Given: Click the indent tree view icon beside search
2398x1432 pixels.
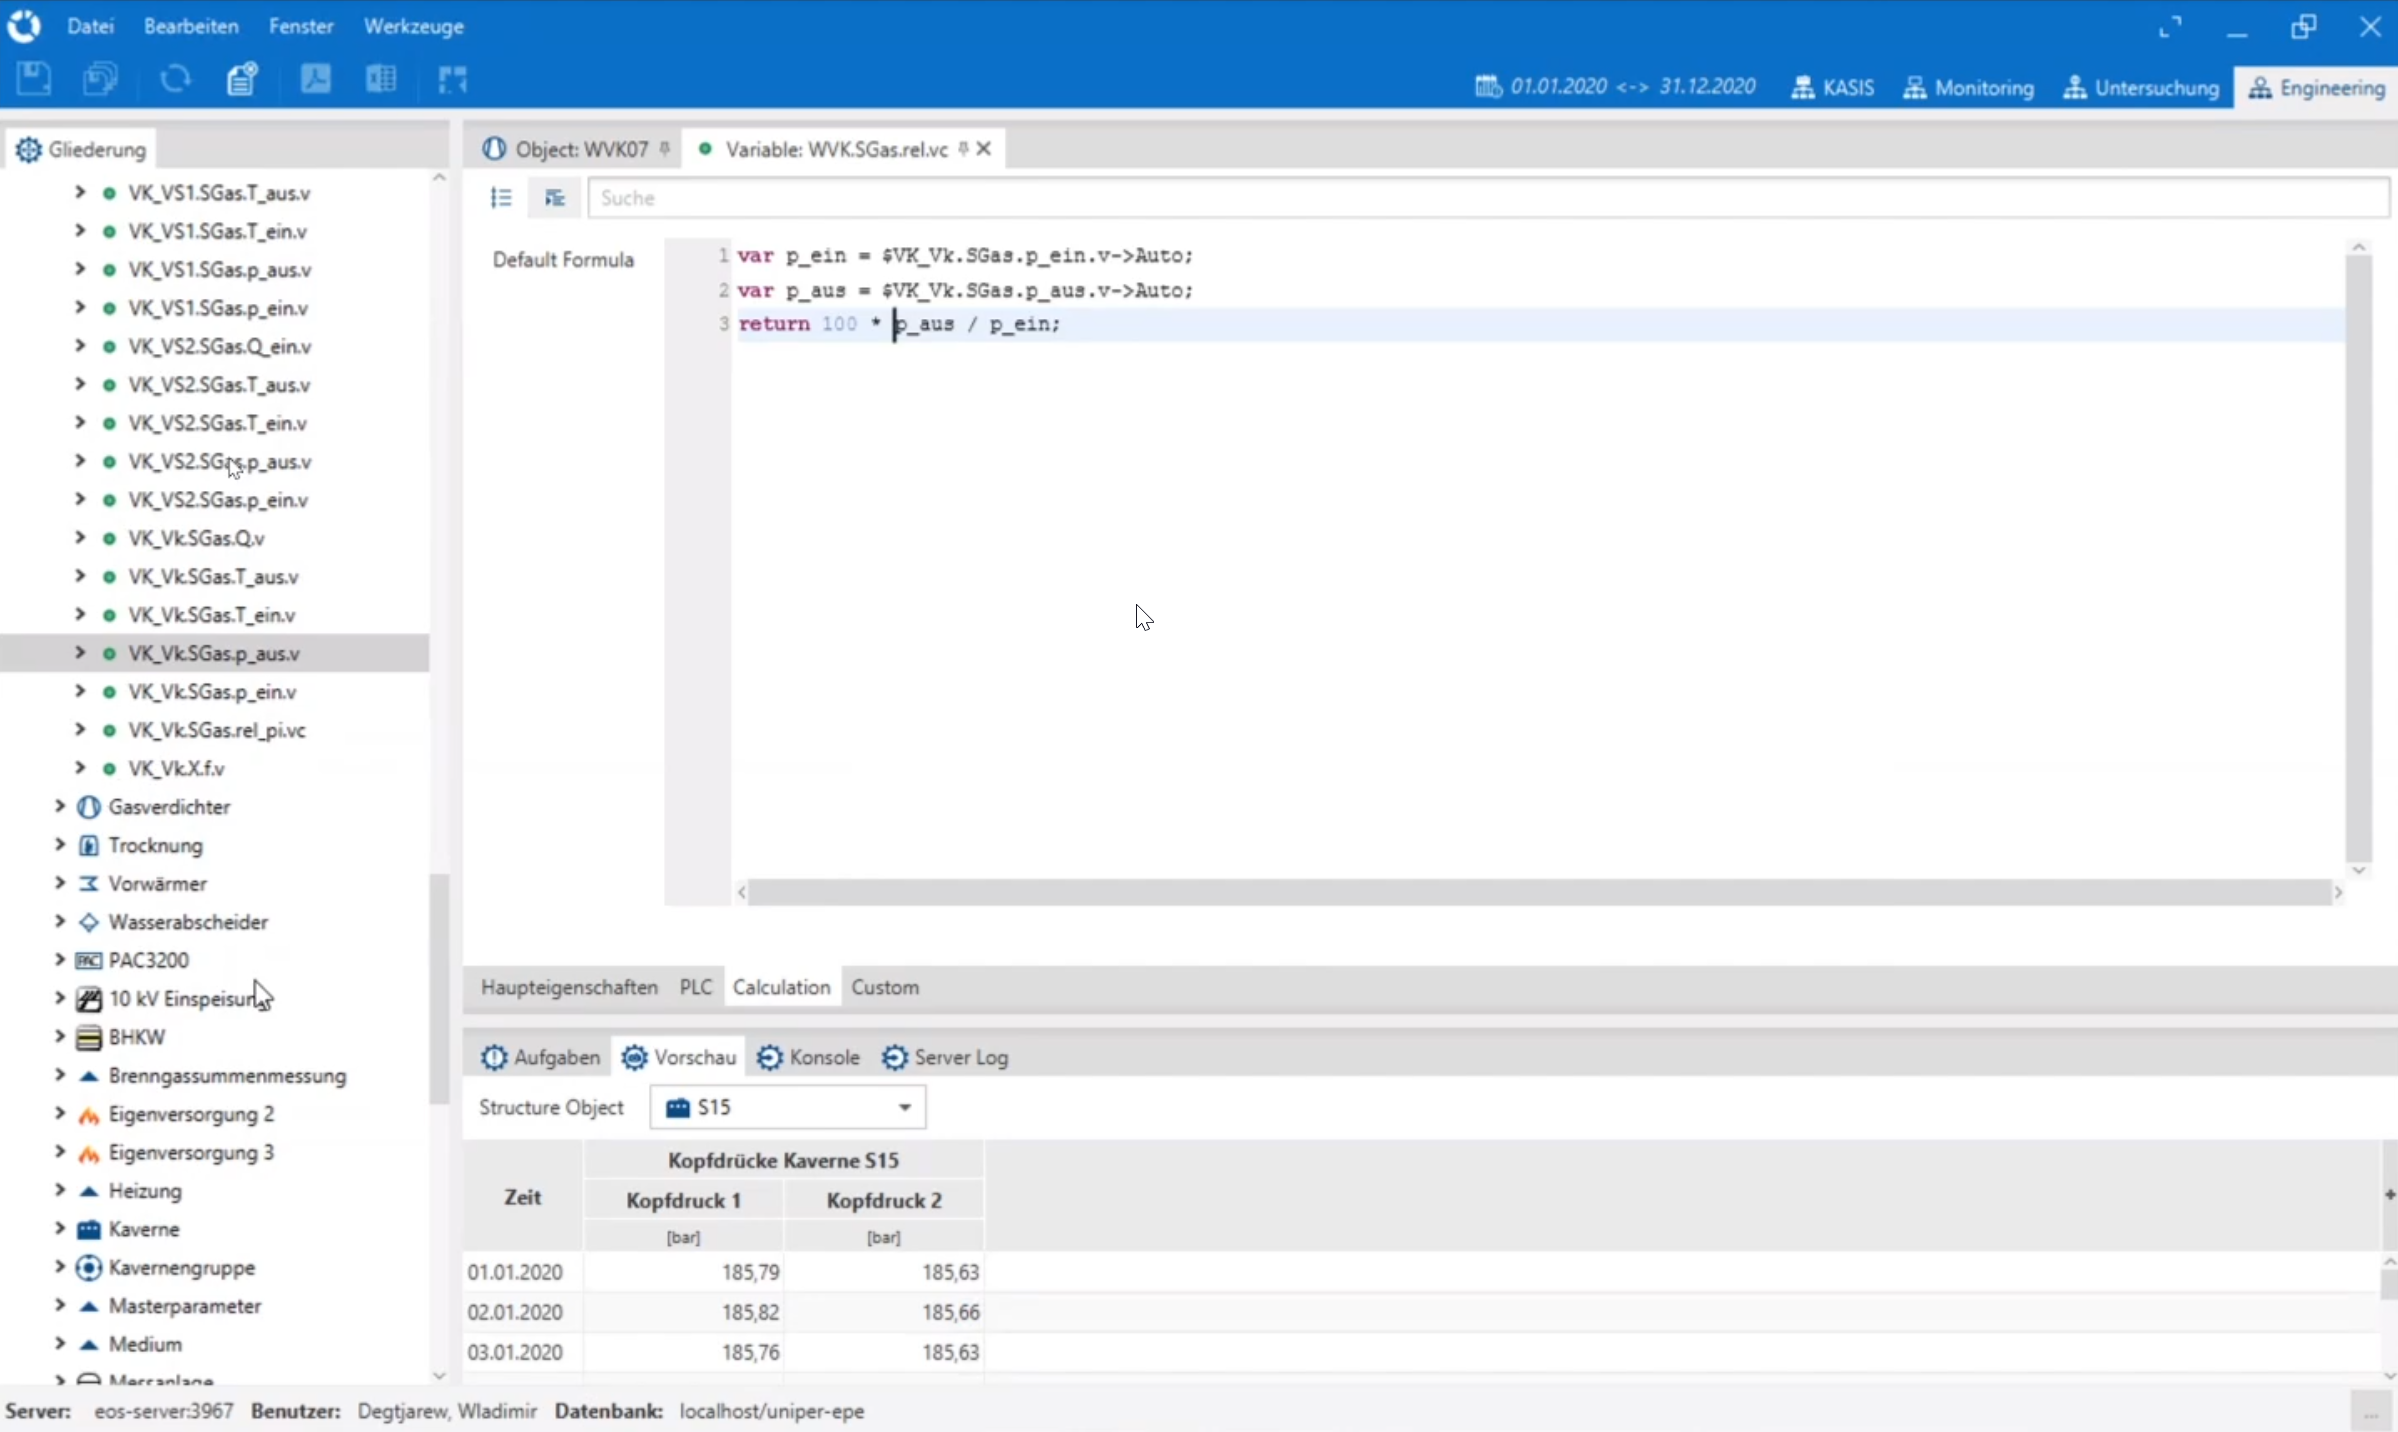Looking at the screenshot, I should click(555, 198).
